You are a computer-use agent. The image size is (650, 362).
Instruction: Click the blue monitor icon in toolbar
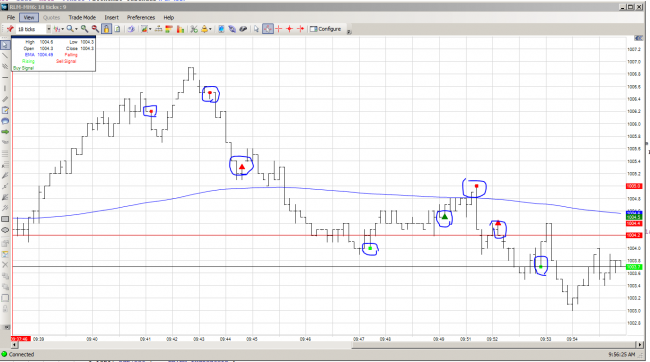click(x=221, y=29)
